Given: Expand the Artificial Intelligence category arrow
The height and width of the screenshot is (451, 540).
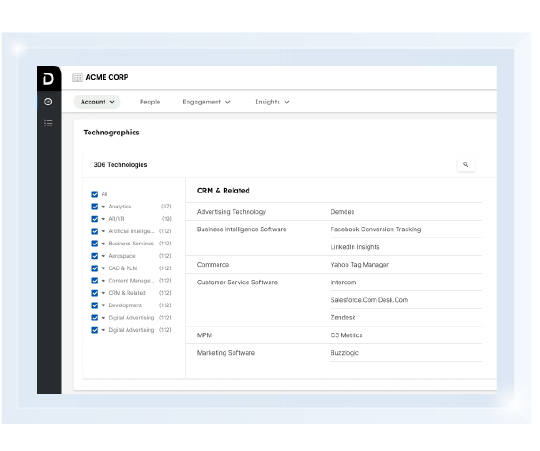Looking at the screenshot, I should (103, 231).
